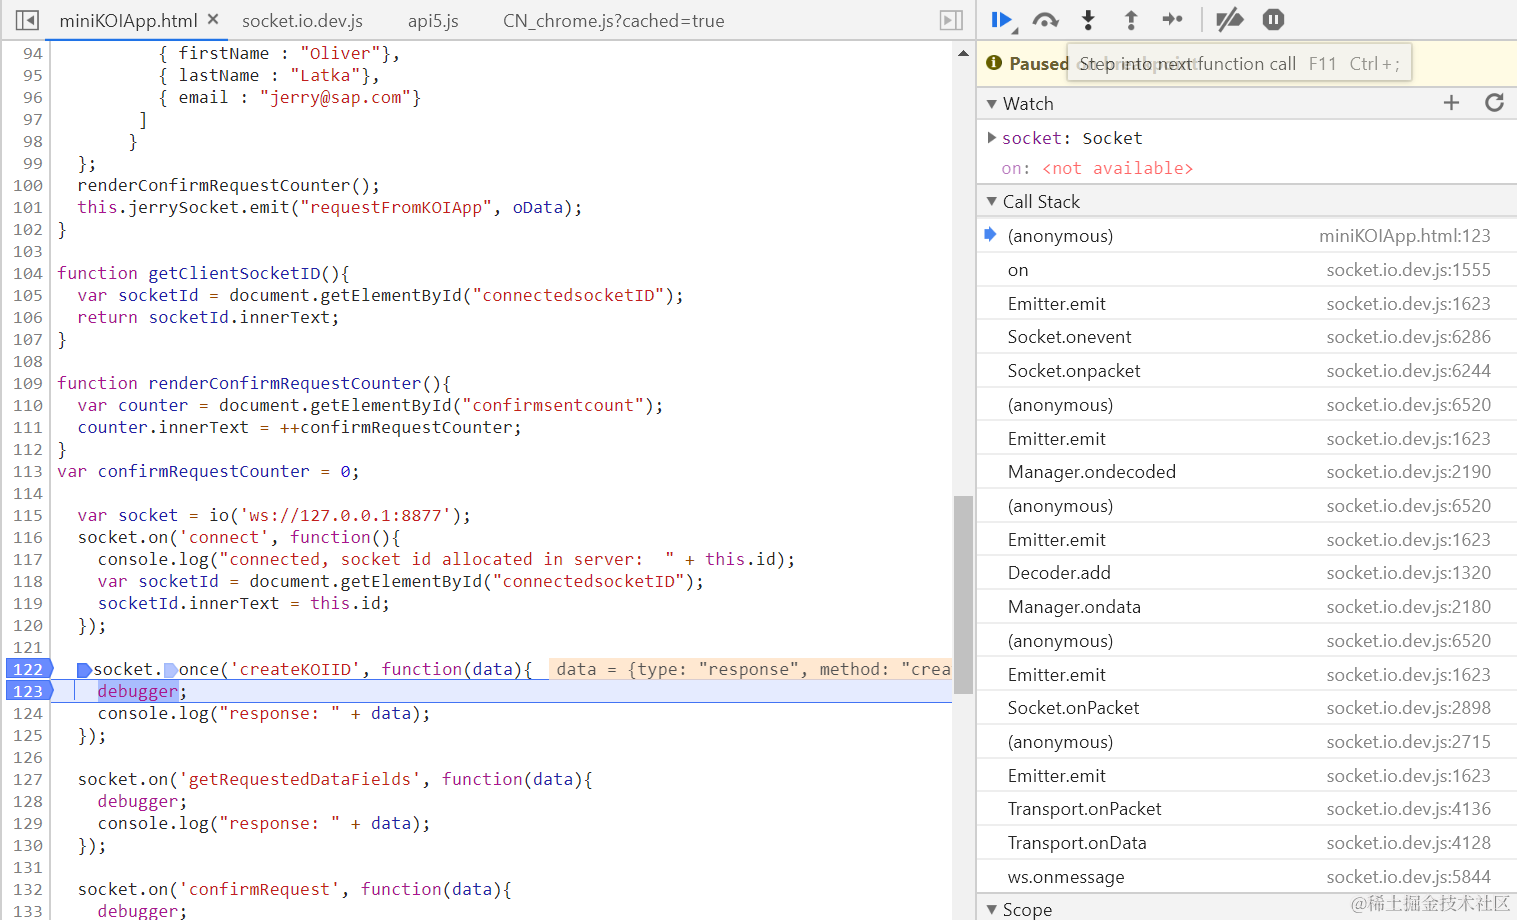Set breakpoint on line 101

pos(28,207)
